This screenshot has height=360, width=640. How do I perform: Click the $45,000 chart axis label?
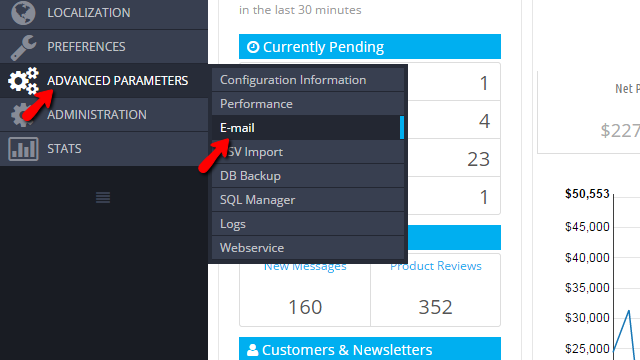coord(587,227)
